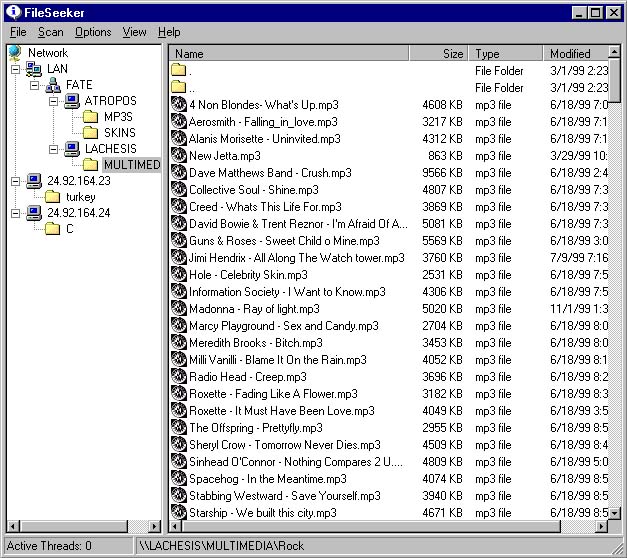Image resolution: width=627 pixels, height=558 pixels.
Task: Select the SKINS folder icon
Action: point(91,133)
